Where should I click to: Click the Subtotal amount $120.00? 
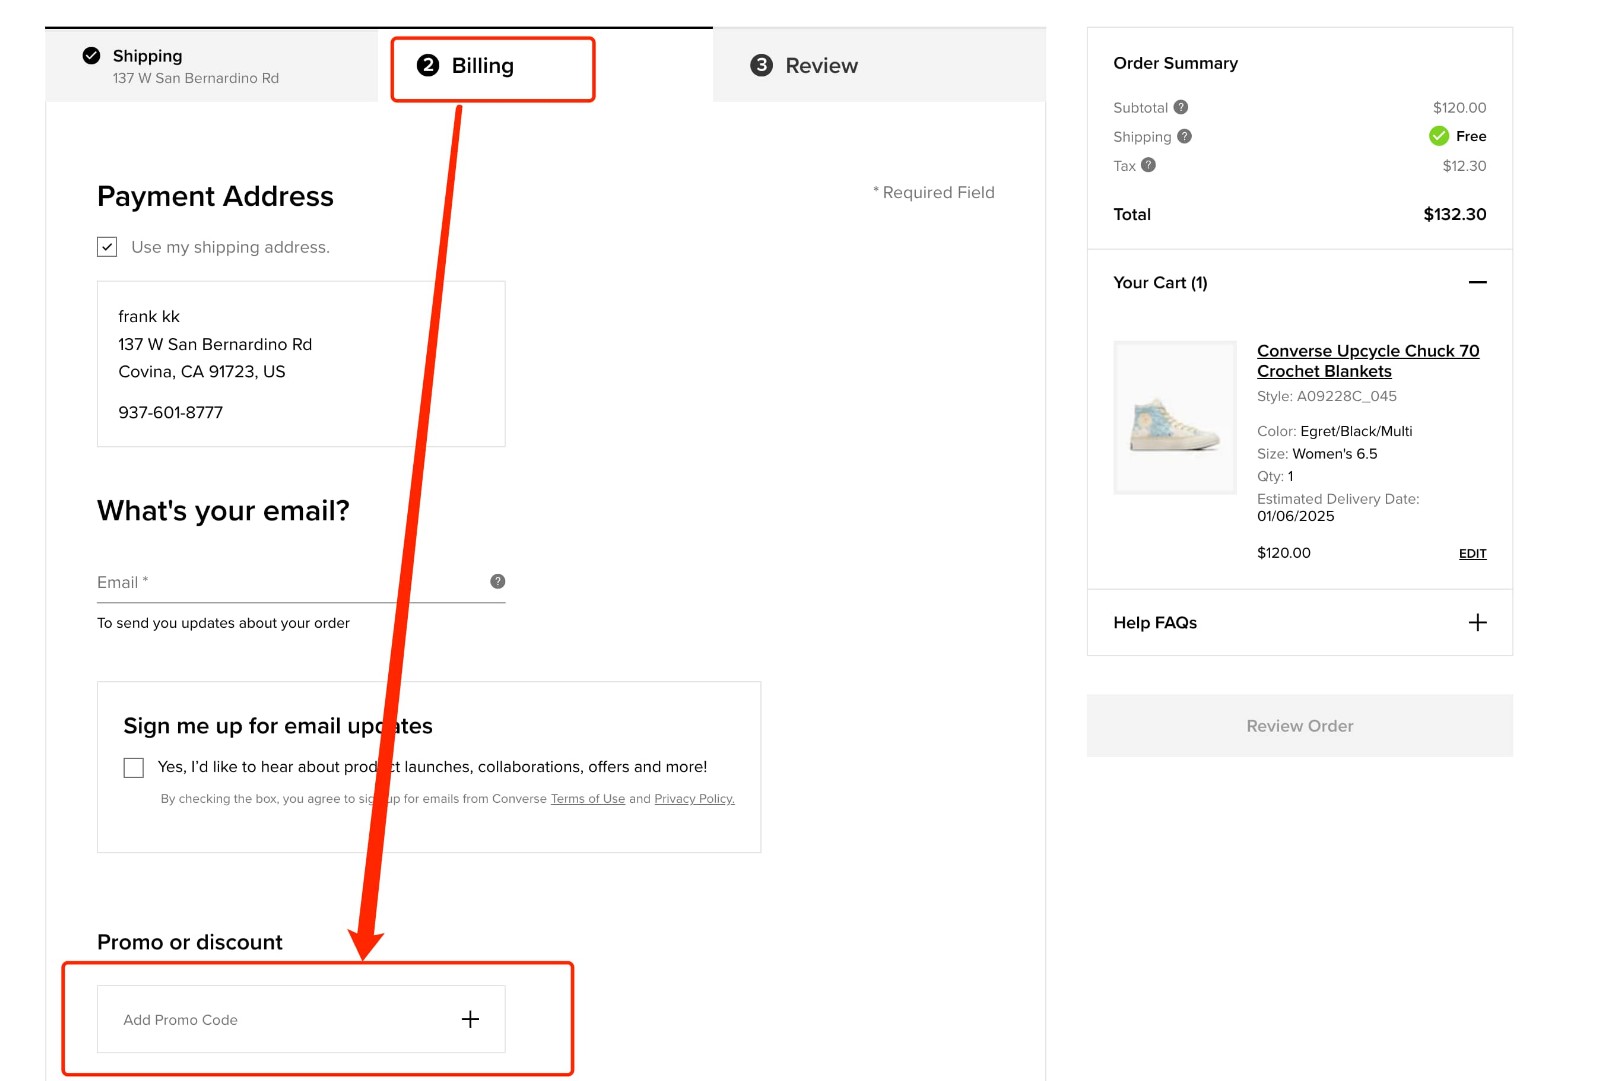tap(1459, 108)
